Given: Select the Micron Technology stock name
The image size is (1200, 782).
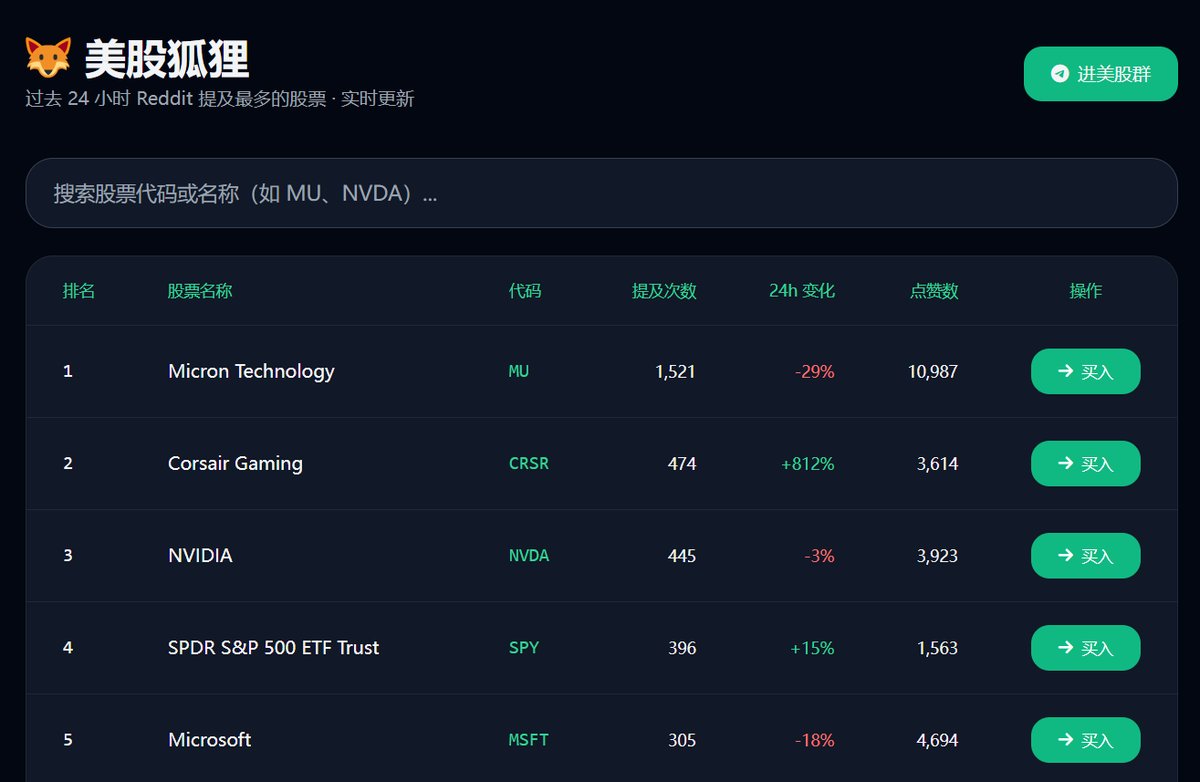Looking at the screenshot, I should click(x=251, y=371).
